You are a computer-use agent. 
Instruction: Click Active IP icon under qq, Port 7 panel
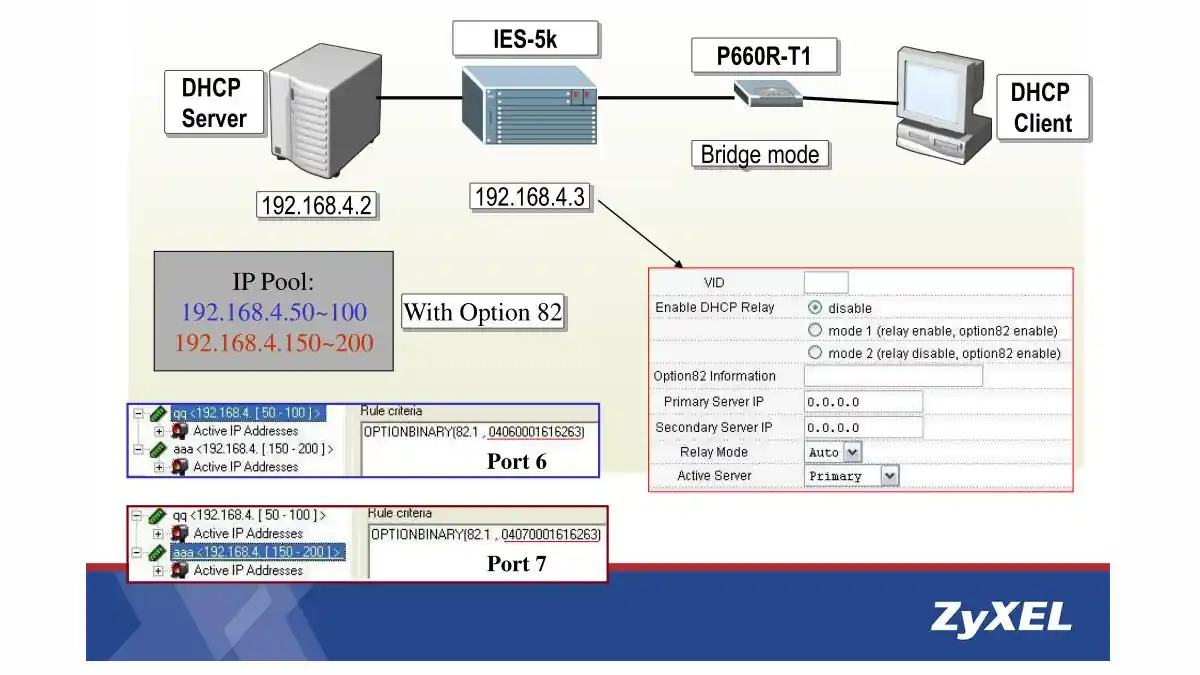[x=180, y=534]
